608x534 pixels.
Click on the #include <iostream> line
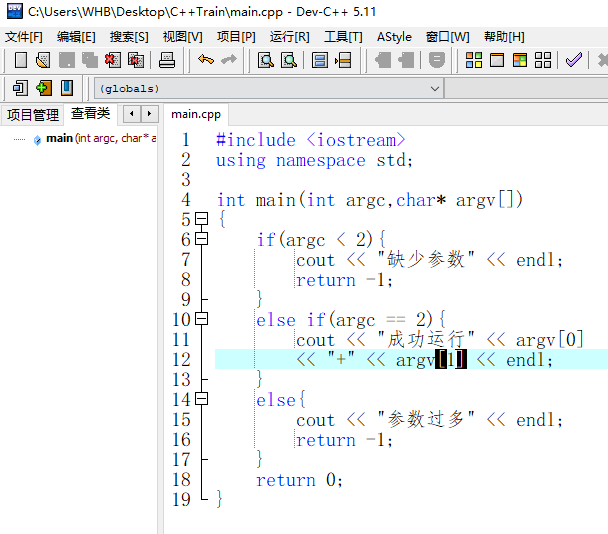point(311,140)
